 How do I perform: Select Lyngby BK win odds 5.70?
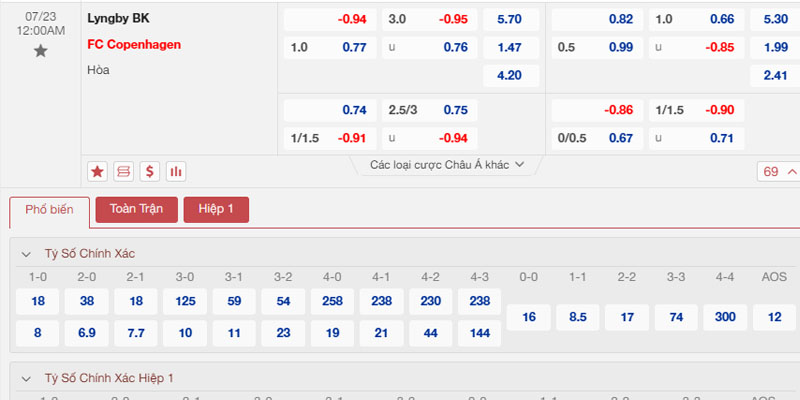click(511, 19)
